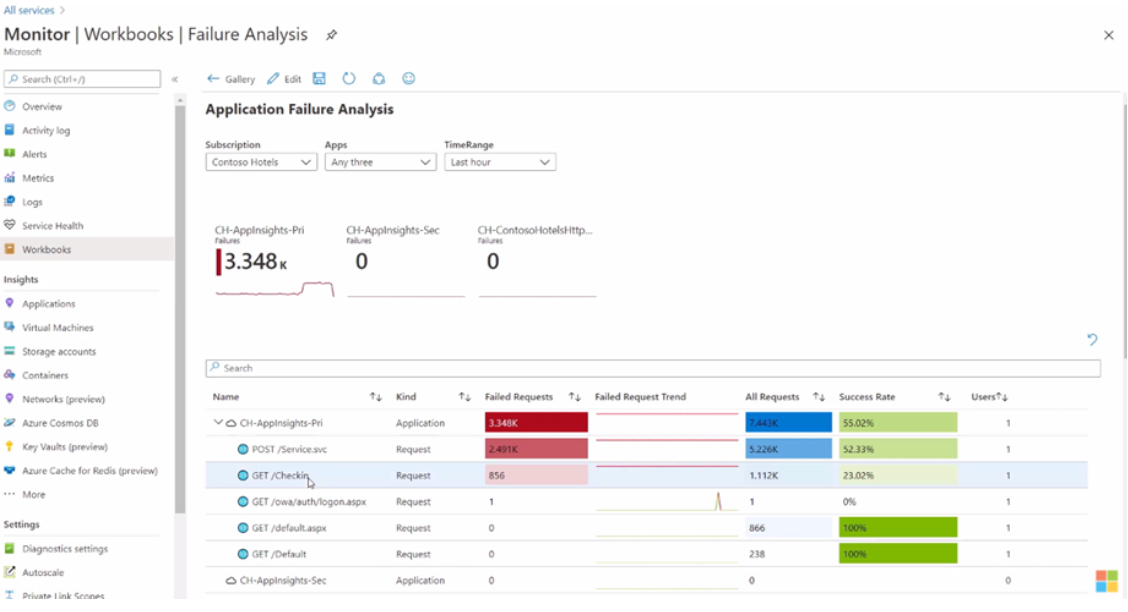The height and width of the screenshot is (612, 1128).
Task: Open Service Health
Action: coord(53,226)
